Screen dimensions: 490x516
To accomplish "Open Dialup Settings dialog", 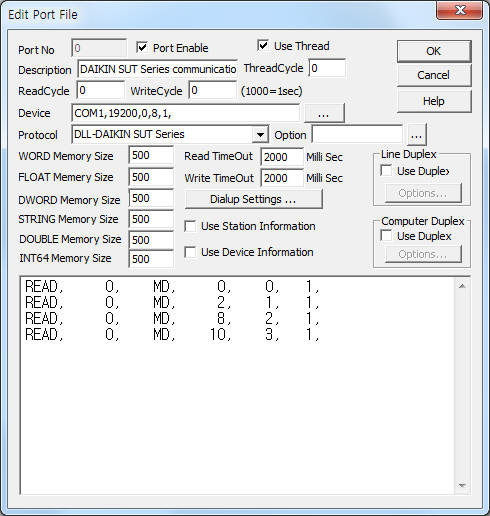I will click(x=253, y=199).
